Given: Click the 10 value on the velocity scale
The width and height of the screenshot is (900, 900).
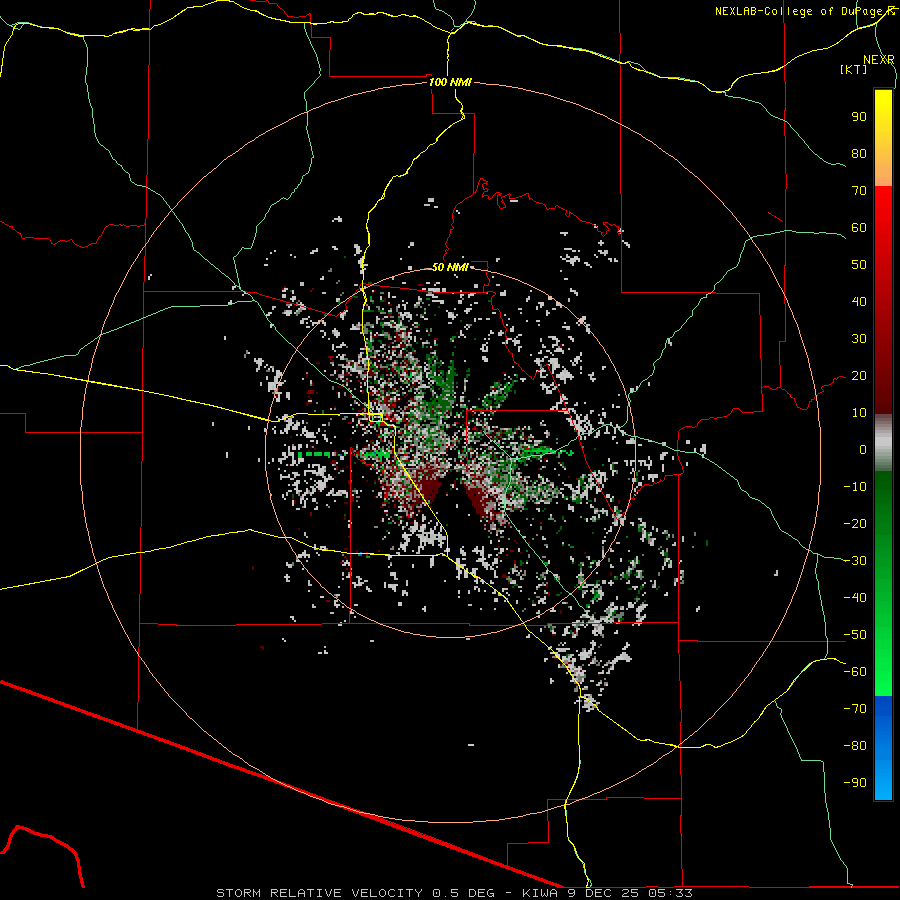Looking at the screenshot, I should 859,413.
